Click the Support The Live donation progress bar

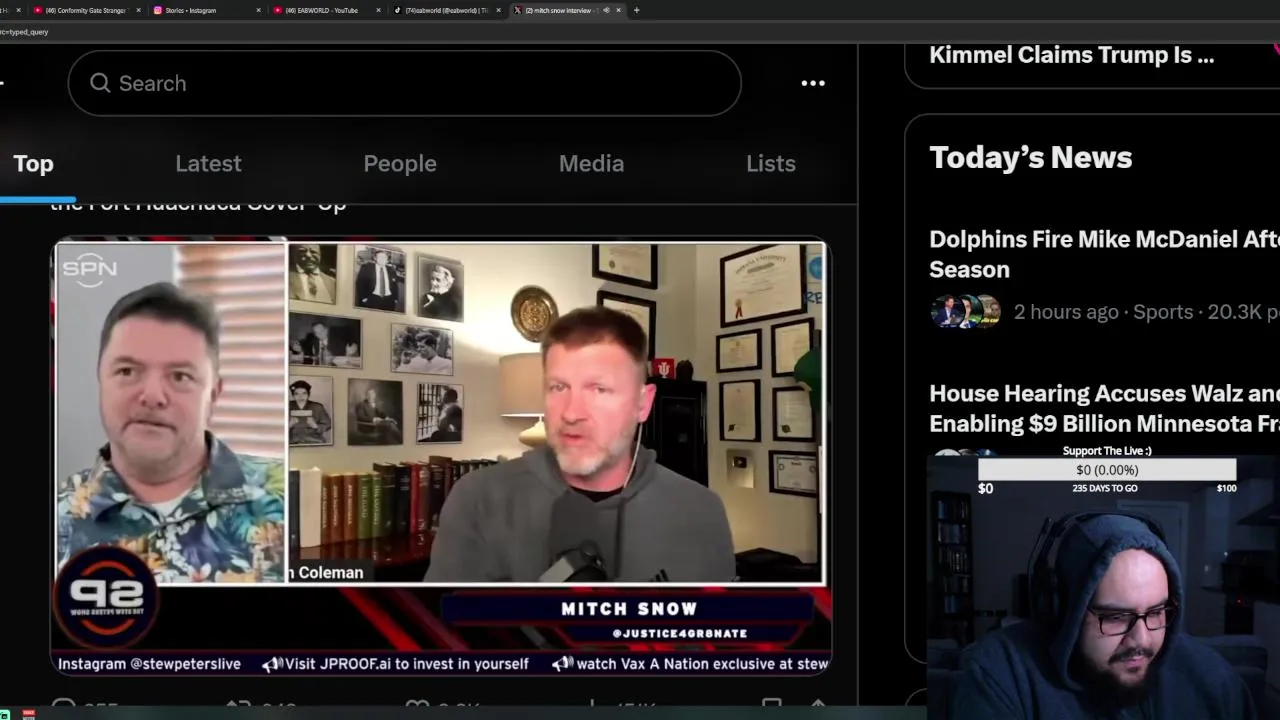(x=1107, y=470)
